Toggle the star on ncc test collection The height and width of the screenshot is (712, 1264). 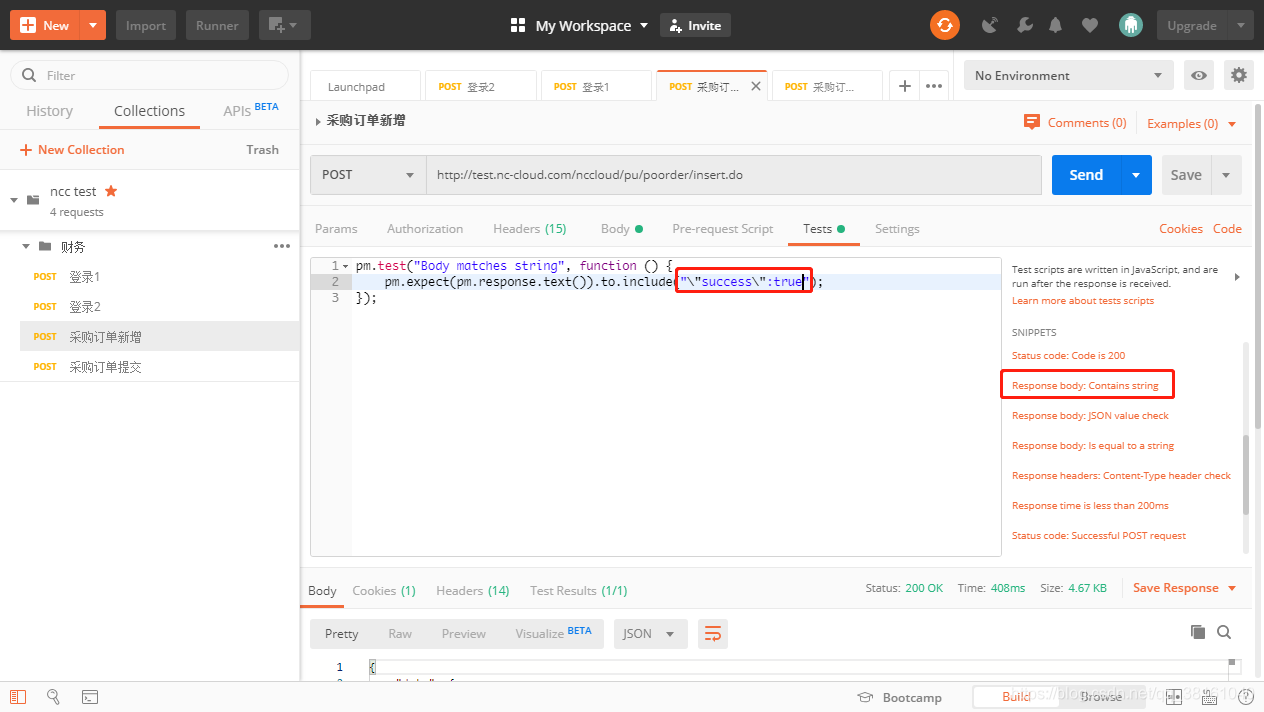coord(111,191)
